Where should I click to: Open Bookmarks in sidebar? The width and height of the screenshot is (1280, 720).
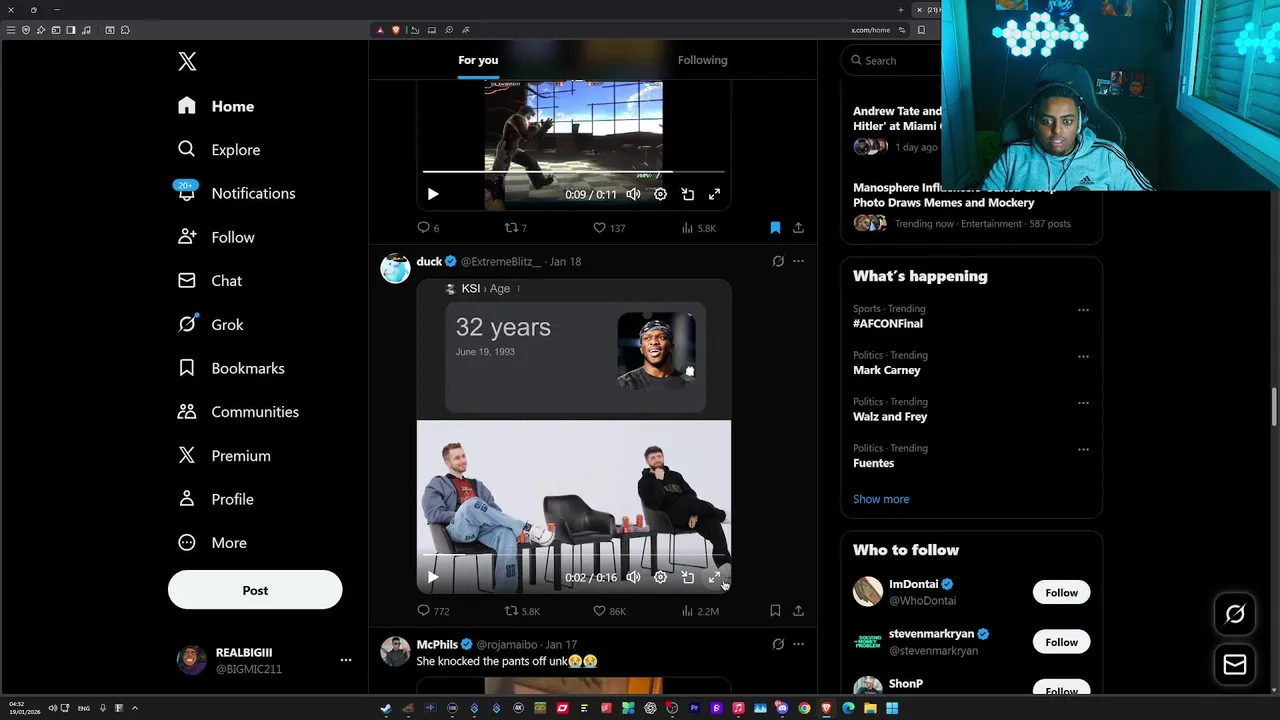click(231, 368)
